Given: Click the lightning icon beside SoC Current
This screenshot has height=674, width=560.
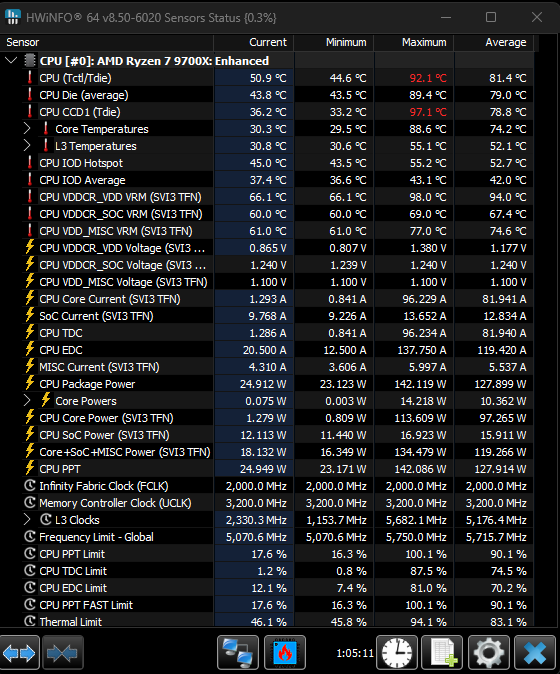Looking at the screenshot, I should (x=30, y=316).
